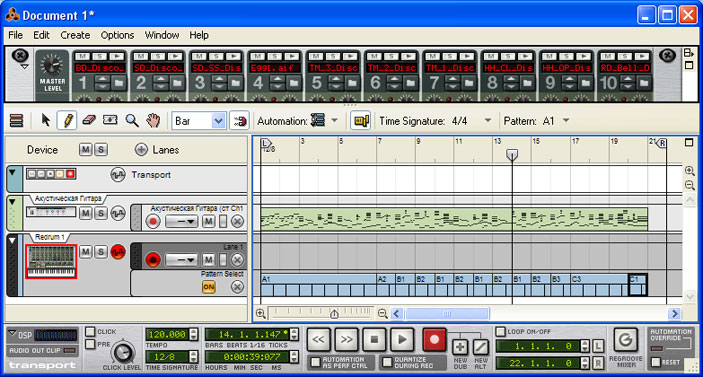This screenshot has width=703, height=377.
Task: Select the Razor tool
Action: [110, 120]
